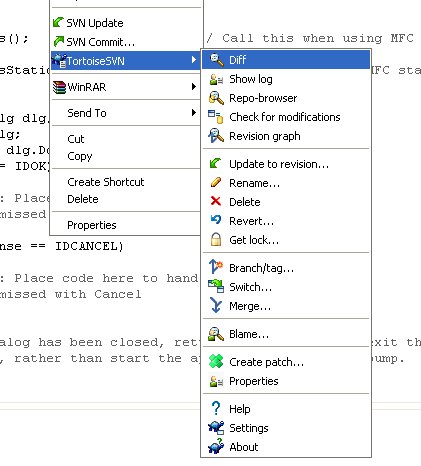Choose Rename... menu entry
The height and width of the screenshot is (466, 421).
pos(286,183)
